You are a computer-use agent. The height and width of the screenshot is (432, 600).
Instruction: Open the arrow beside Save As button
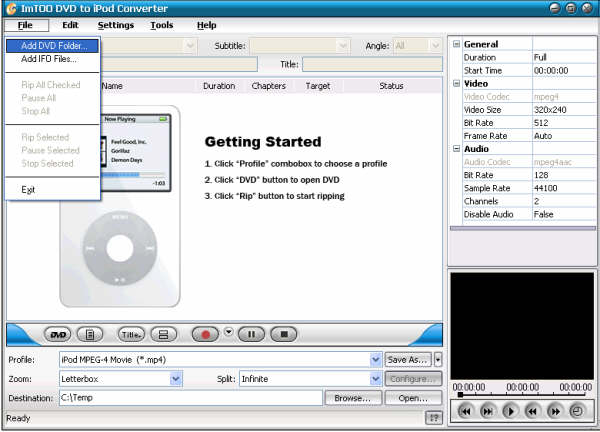click(438, 360)
